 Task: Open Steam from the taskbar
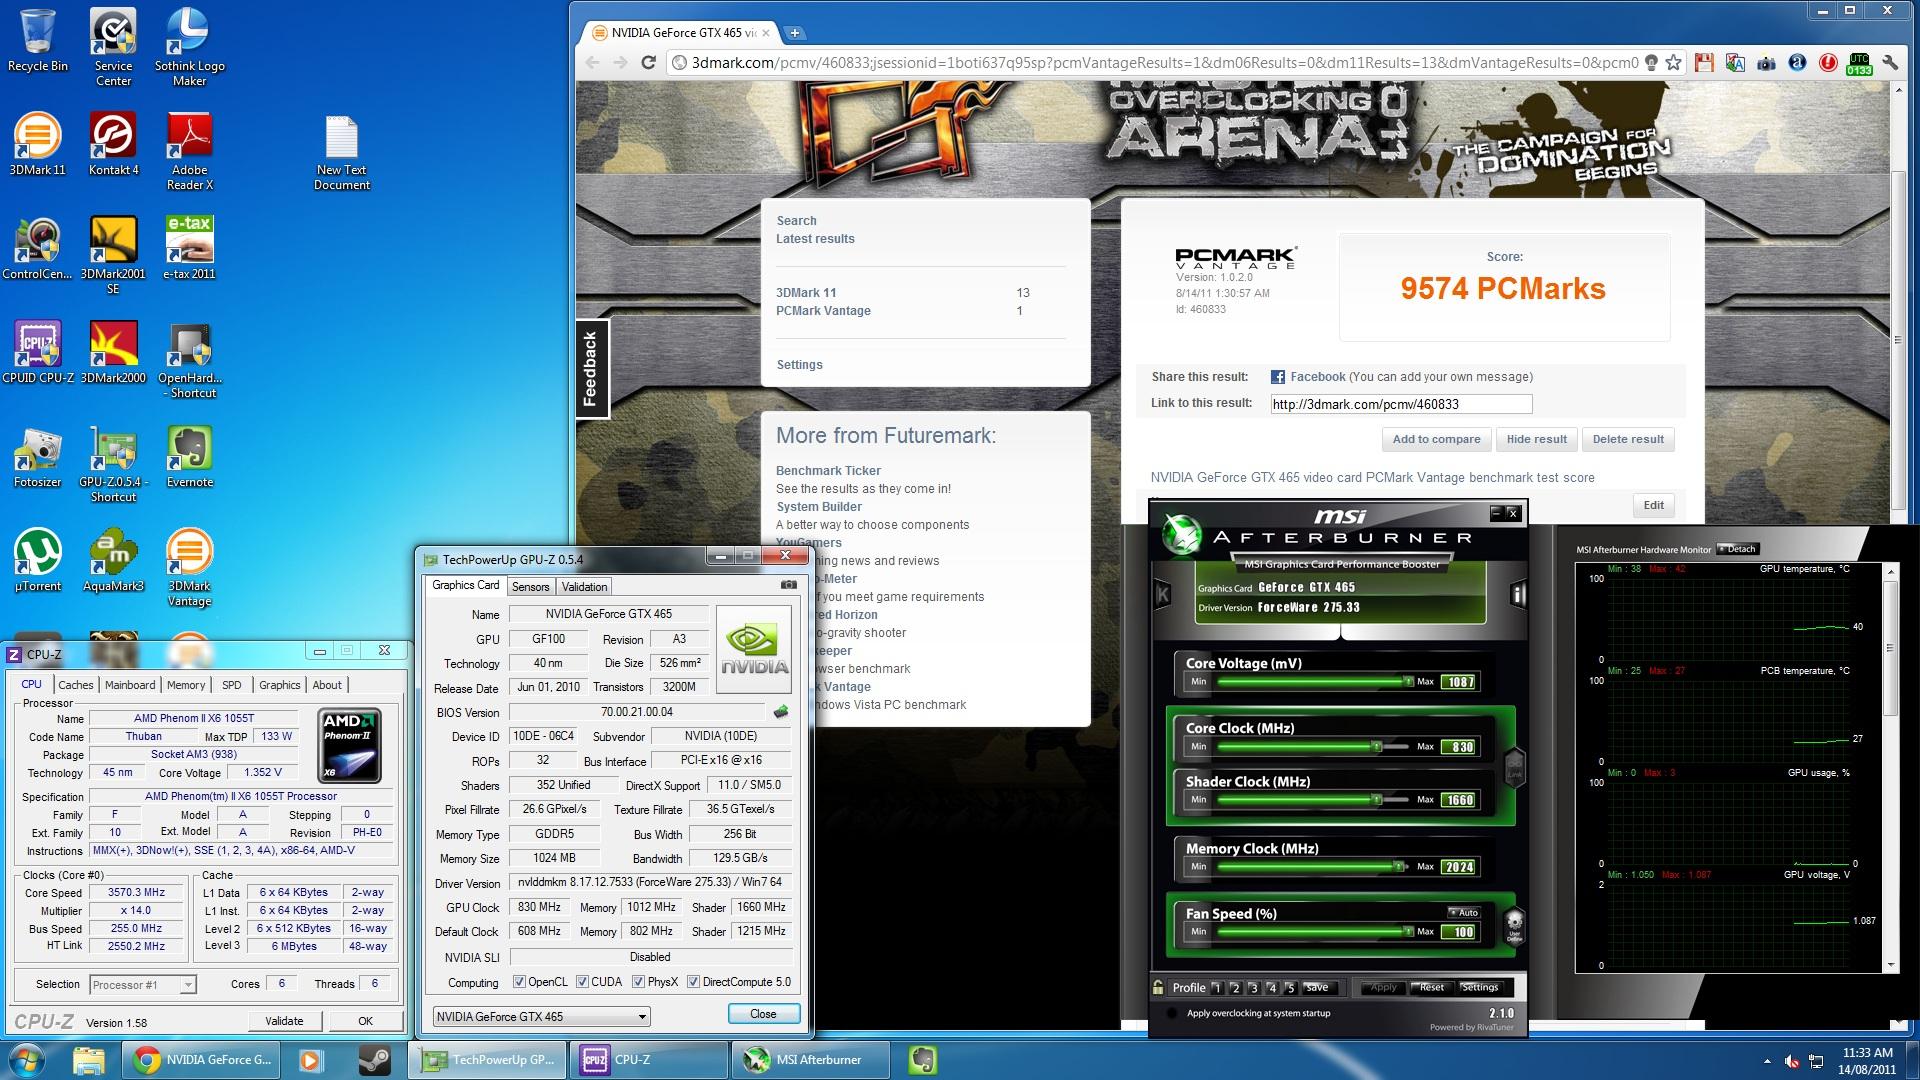pyautogui.click(x=376, y=1060)
